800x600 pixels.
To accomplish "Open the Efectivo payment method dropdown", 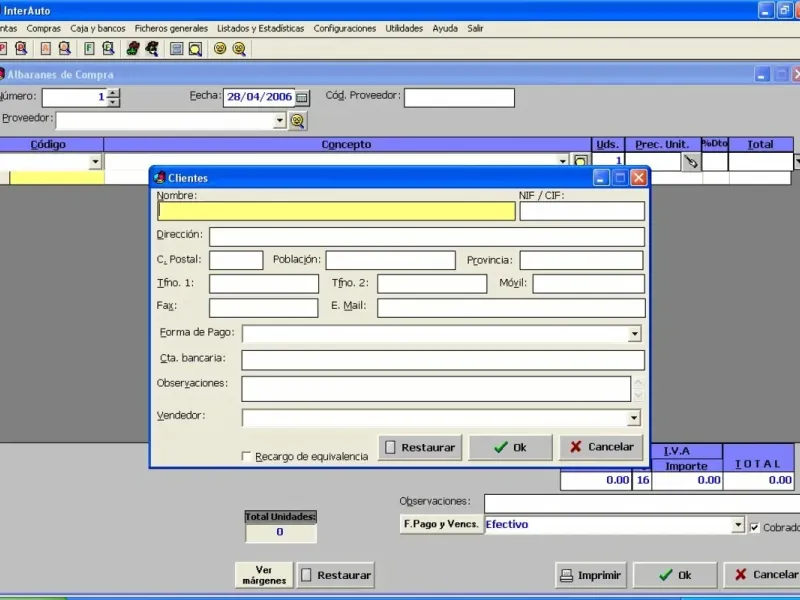I will [738, 524].
